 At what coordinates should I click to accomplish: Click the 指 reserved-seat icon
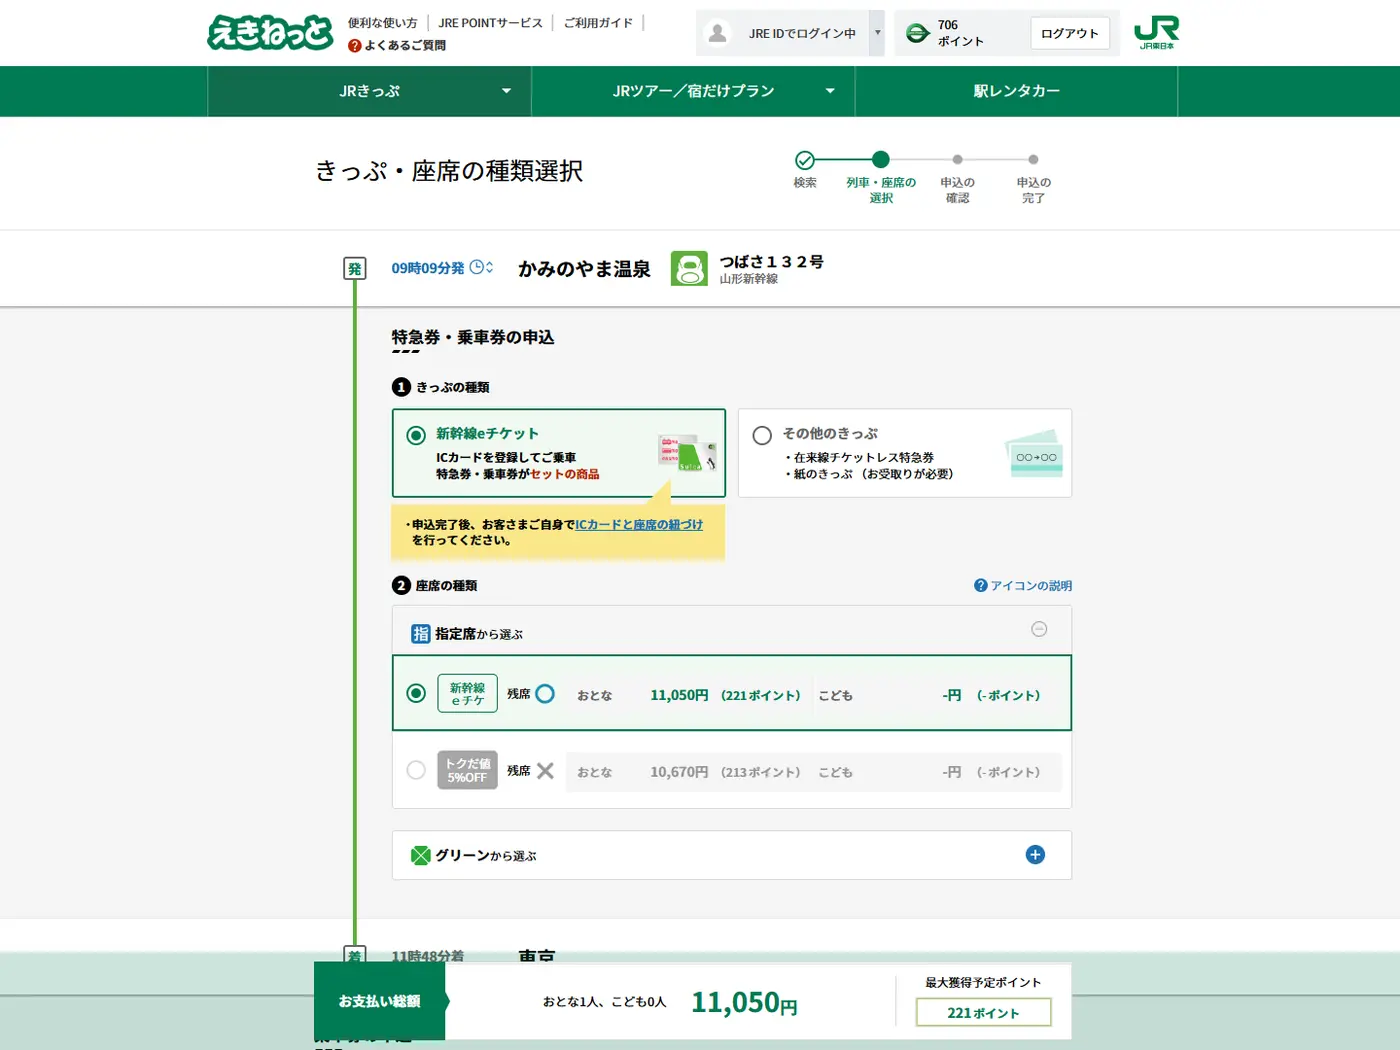point(420,633)
